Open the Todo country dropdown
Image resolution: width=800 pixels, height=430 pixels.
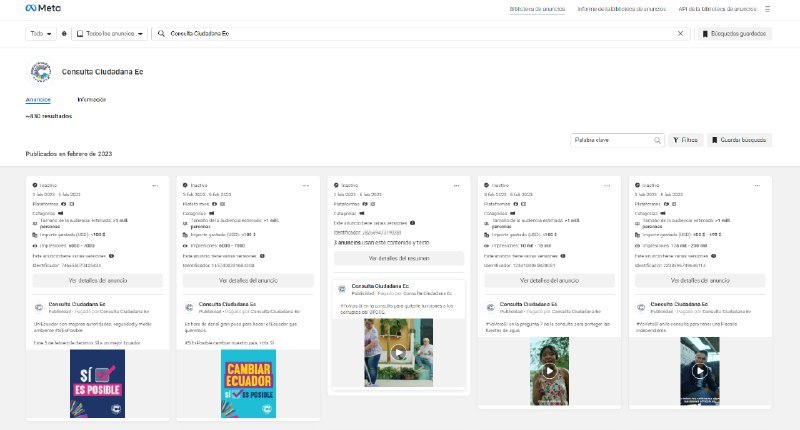(41, 34)
